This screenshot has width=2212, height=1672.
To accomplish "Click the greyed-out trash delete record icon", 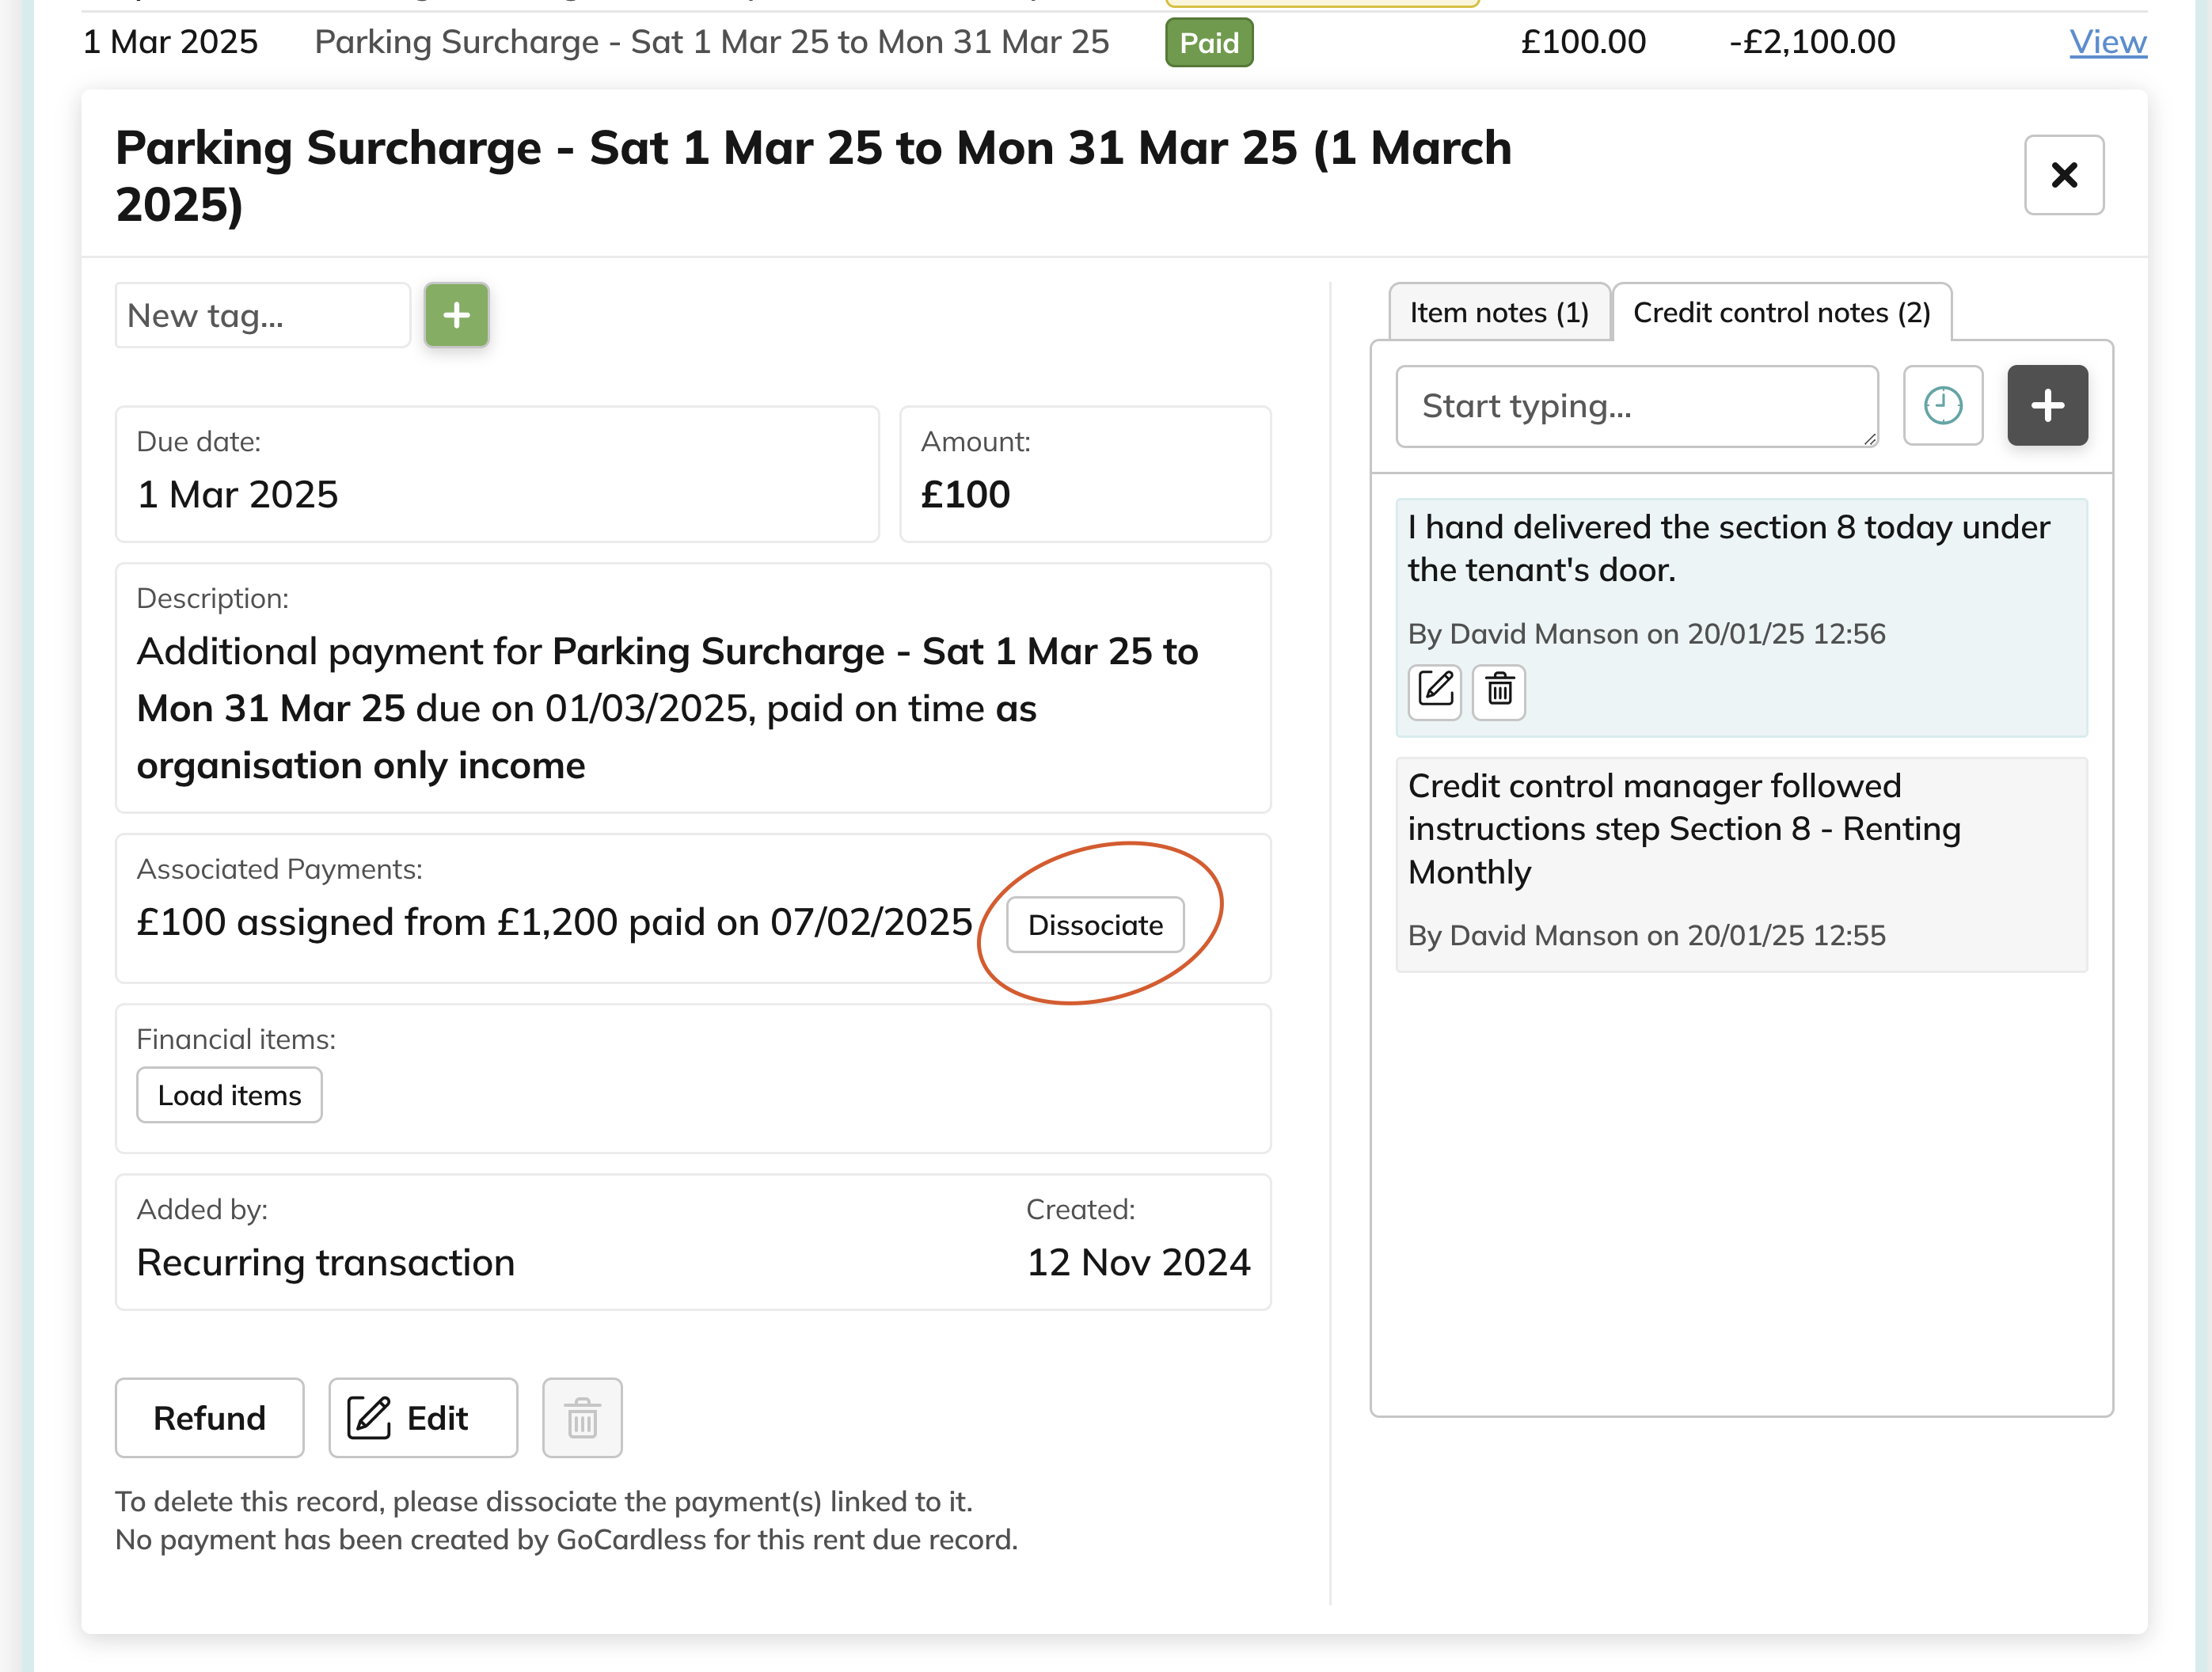I will coord(582,1417).
